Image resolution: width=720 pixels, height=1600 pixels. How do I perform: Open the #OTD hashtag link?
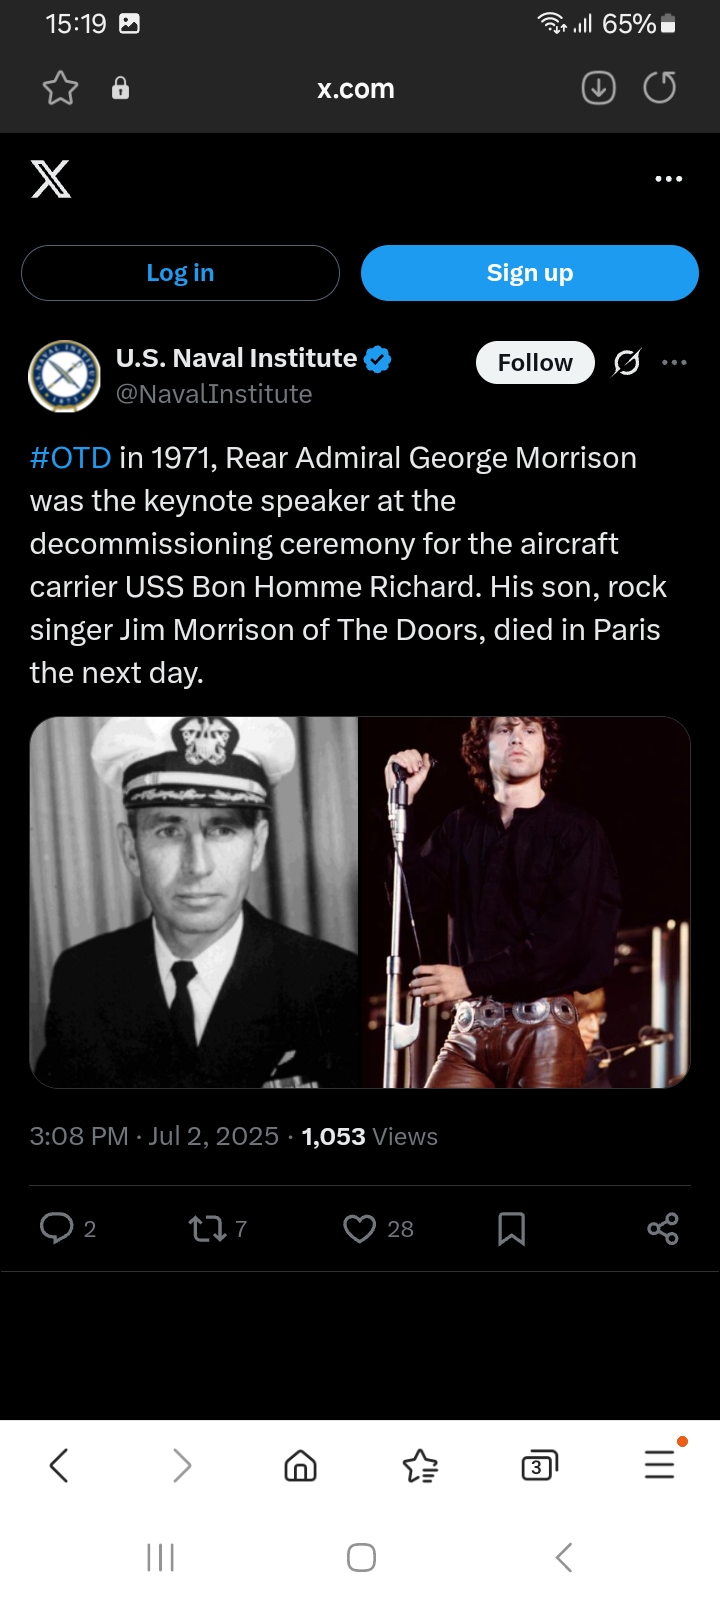click(70, 458)
